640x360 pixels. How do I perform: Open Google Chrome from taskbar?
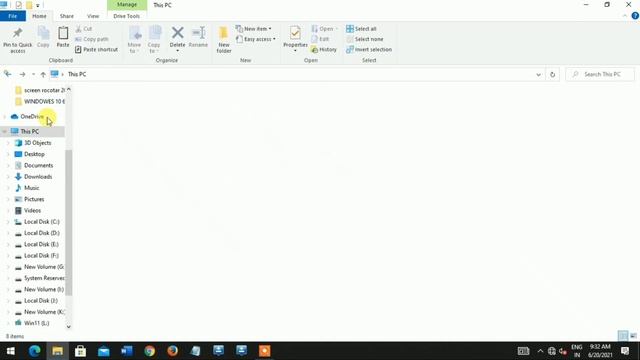point(149,351)
